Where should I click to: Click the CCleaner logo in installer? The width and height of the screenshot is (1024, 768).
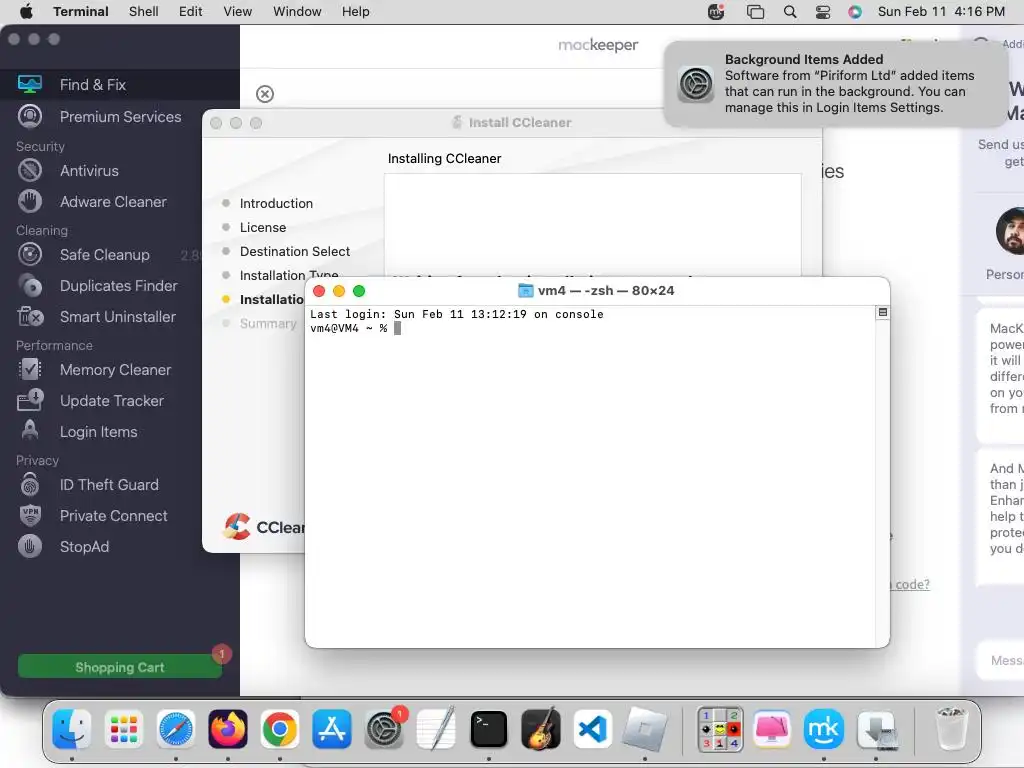[x=263, y=526]
